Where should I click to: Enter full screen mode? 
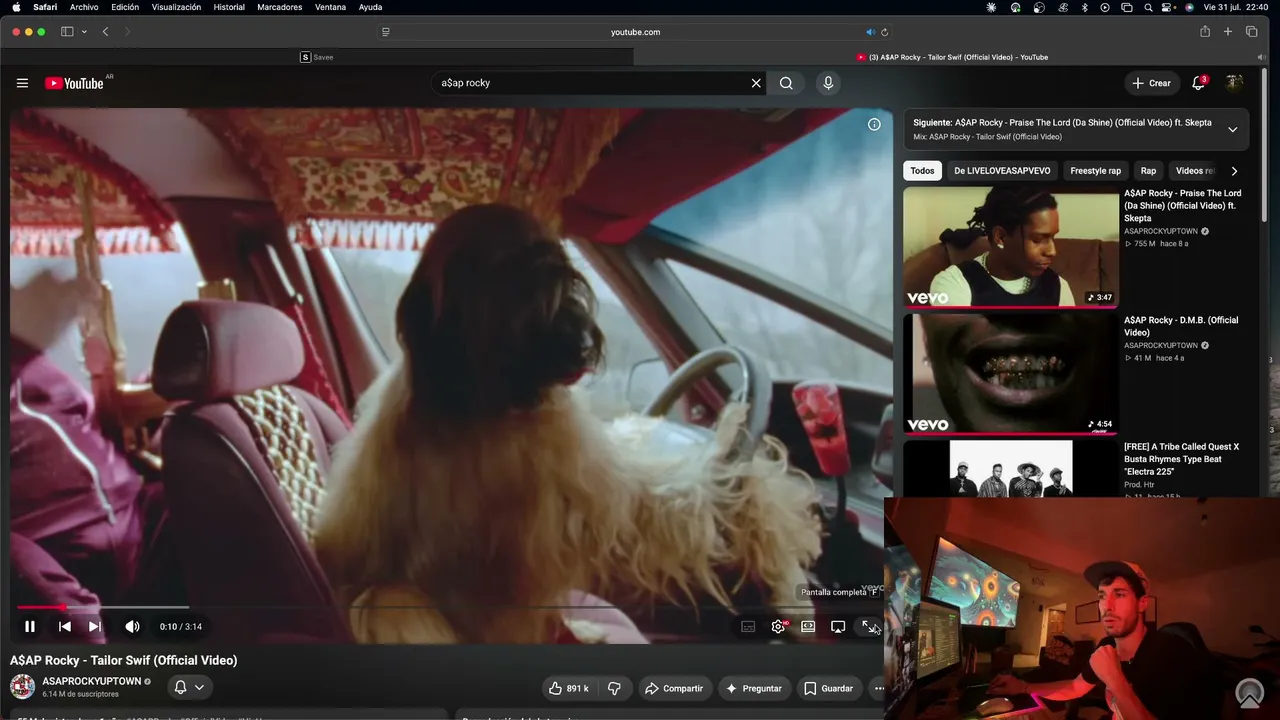pyautogui.click(x=868, y=627)
